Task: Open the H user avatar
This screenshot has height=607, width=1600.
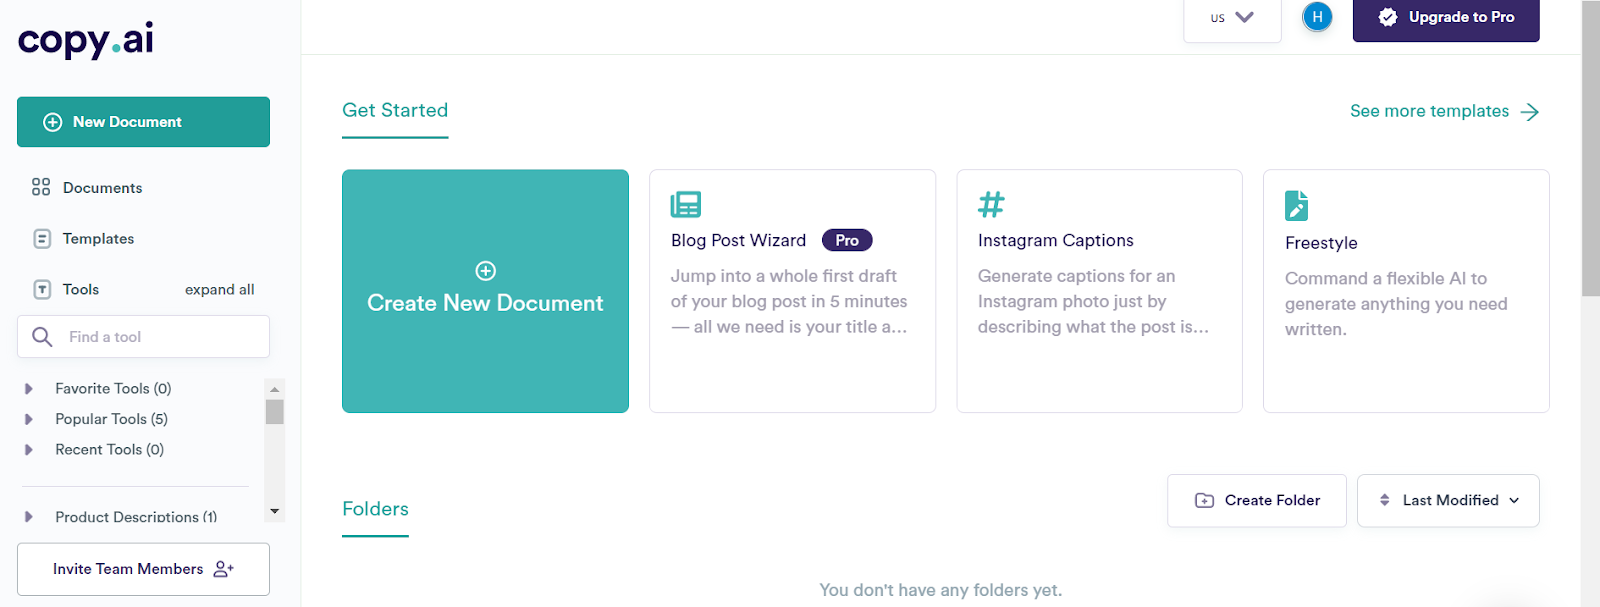Action: (x=1317, y=17)
